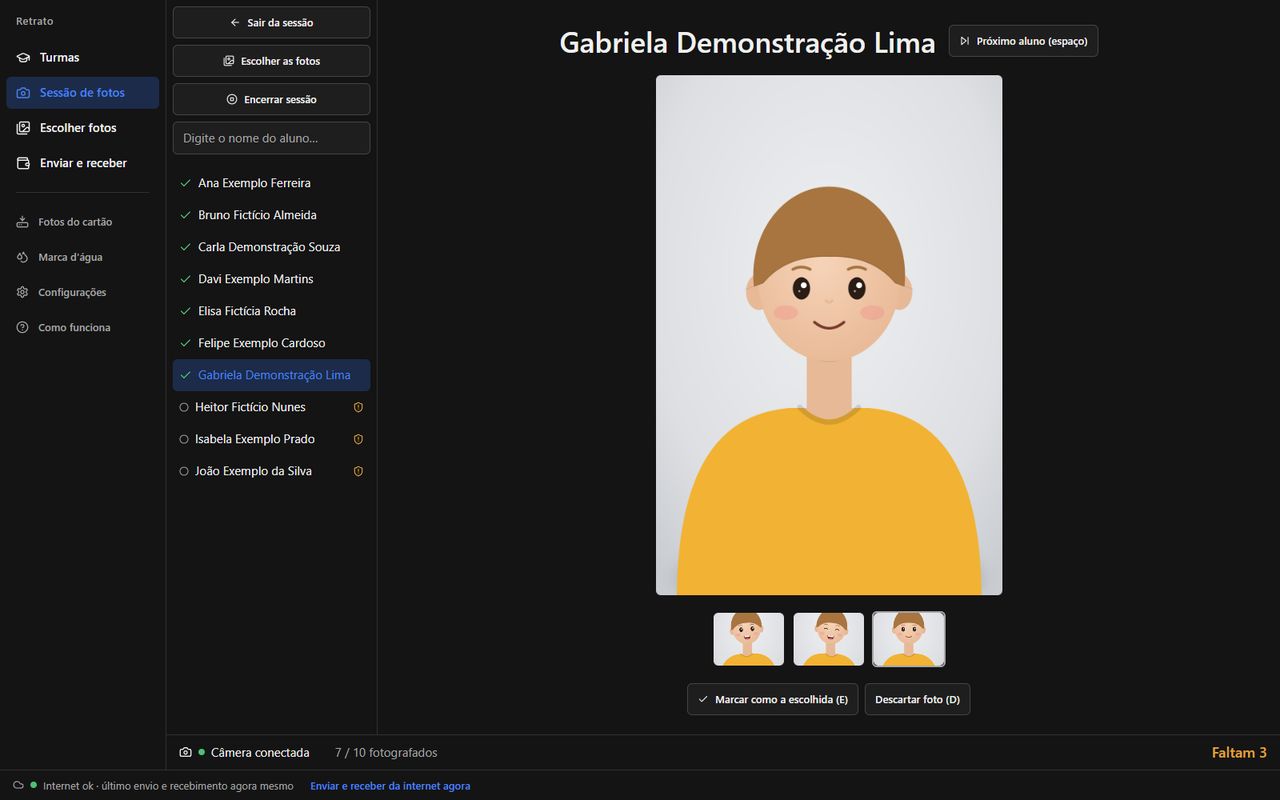1280x800 pixels.
Task: Select Heitor Fictício Nunes in list
Action: (271, 407)
